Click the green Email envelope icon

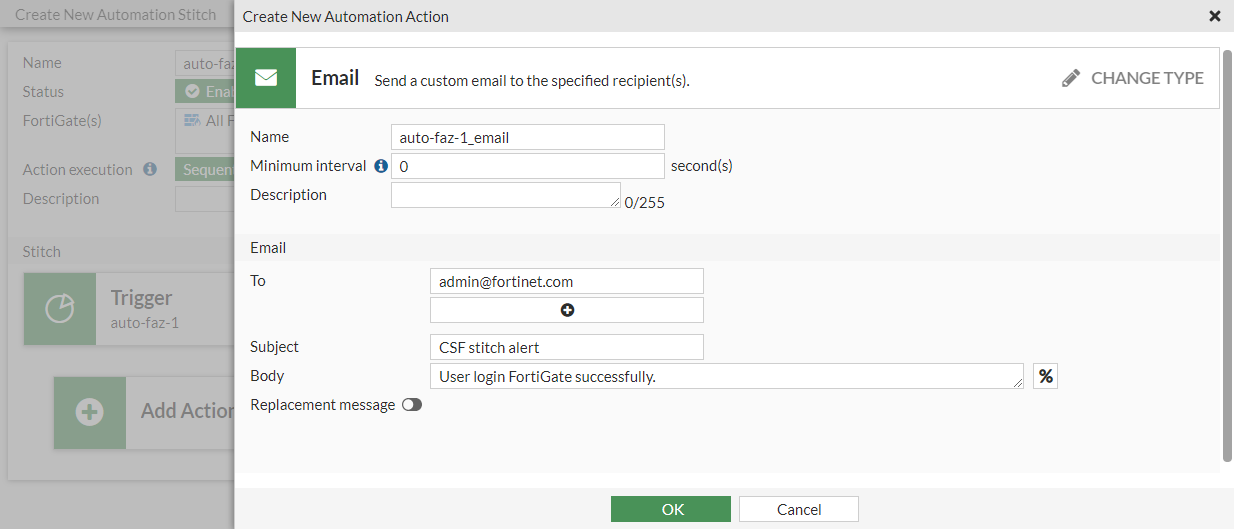(x=266, y=78)
